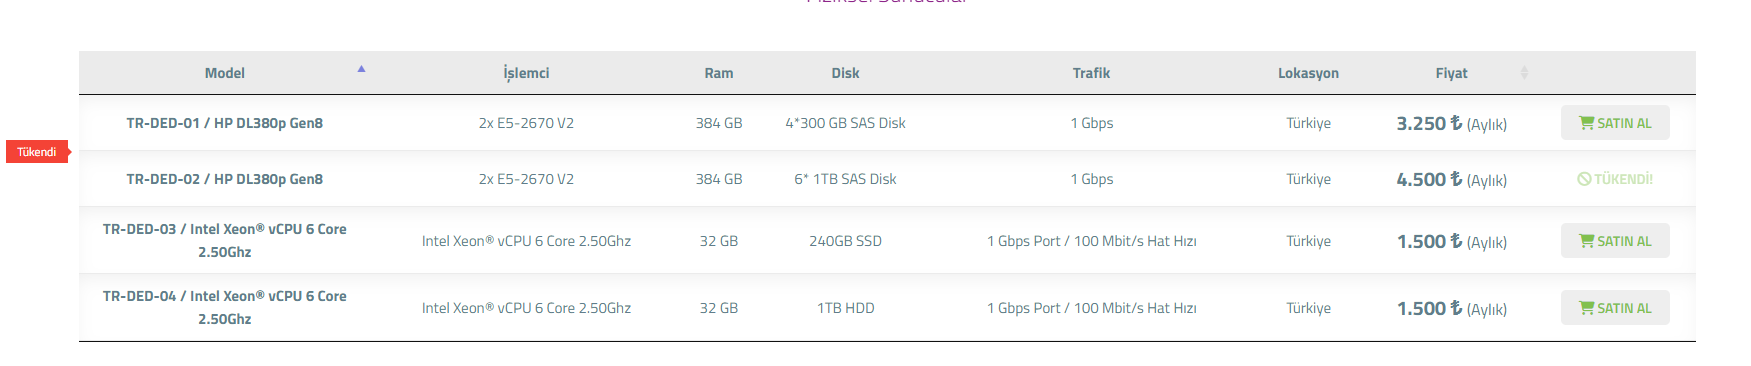Viewport: 1751px width, 366px height.
Task: Select the Lokasyon column header
Action: pos(1308,73)
